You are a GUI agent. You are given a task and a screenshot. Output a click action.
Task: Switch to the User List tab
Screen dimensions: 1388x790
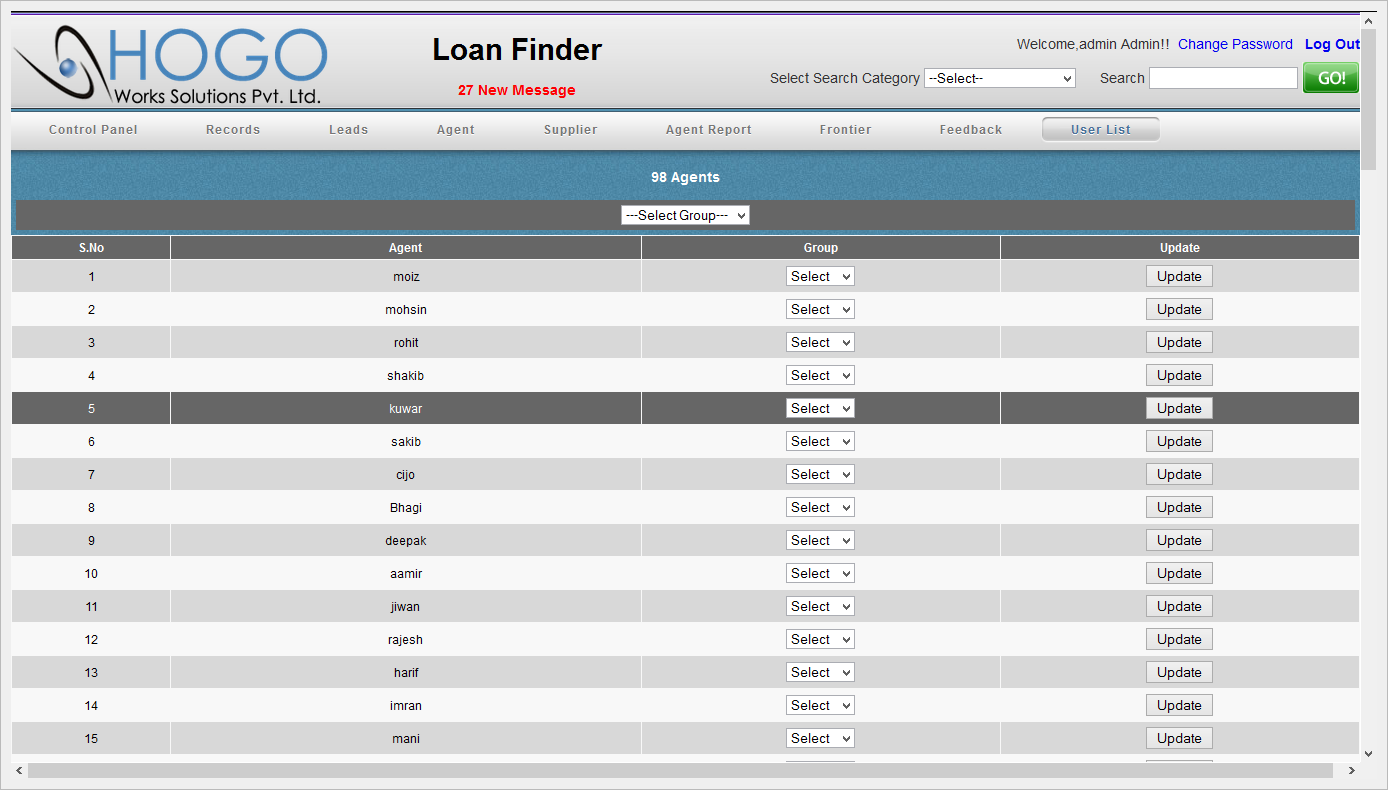point(1100,130)
